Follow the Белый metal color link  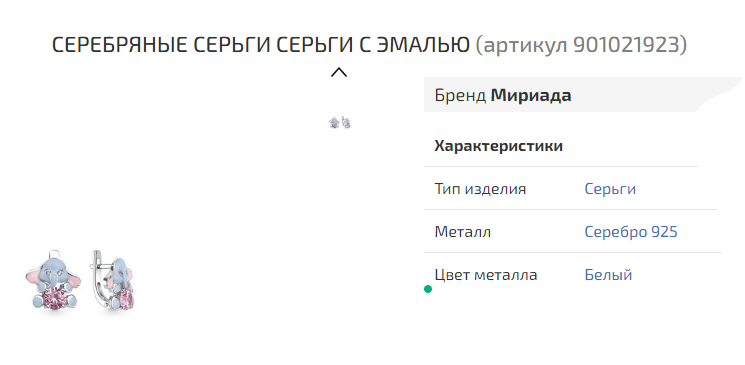pos(608,275)
